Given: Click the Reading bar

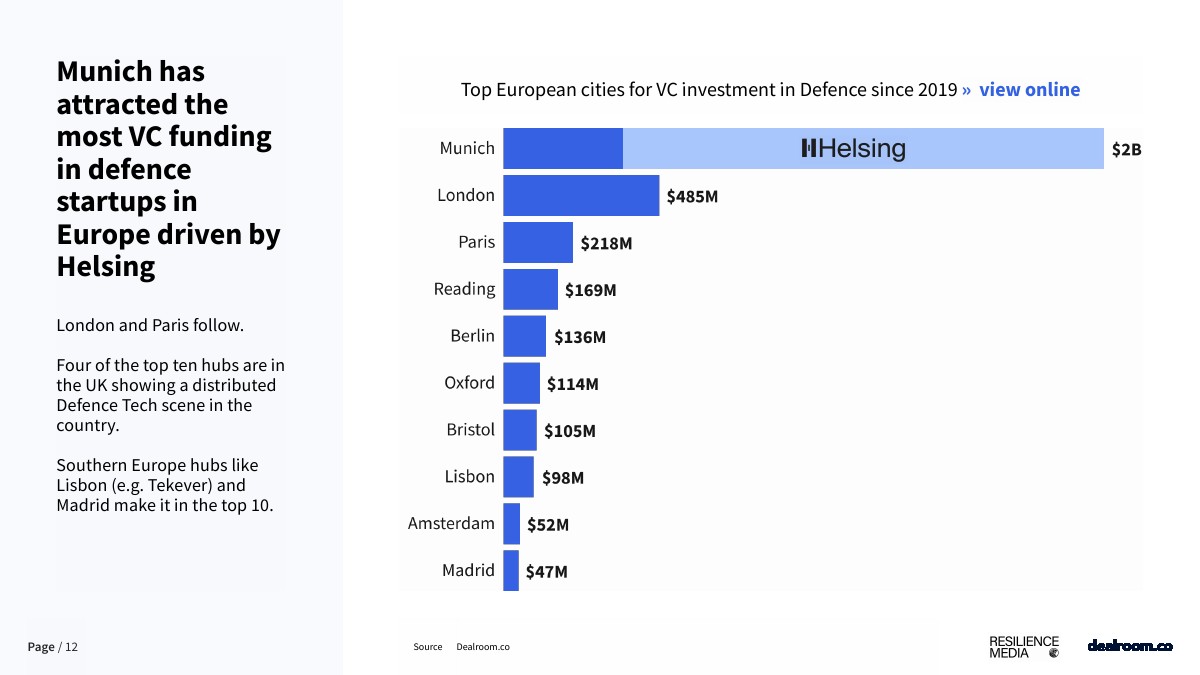Looking at the screenshot, I should (x=530, y=290).
